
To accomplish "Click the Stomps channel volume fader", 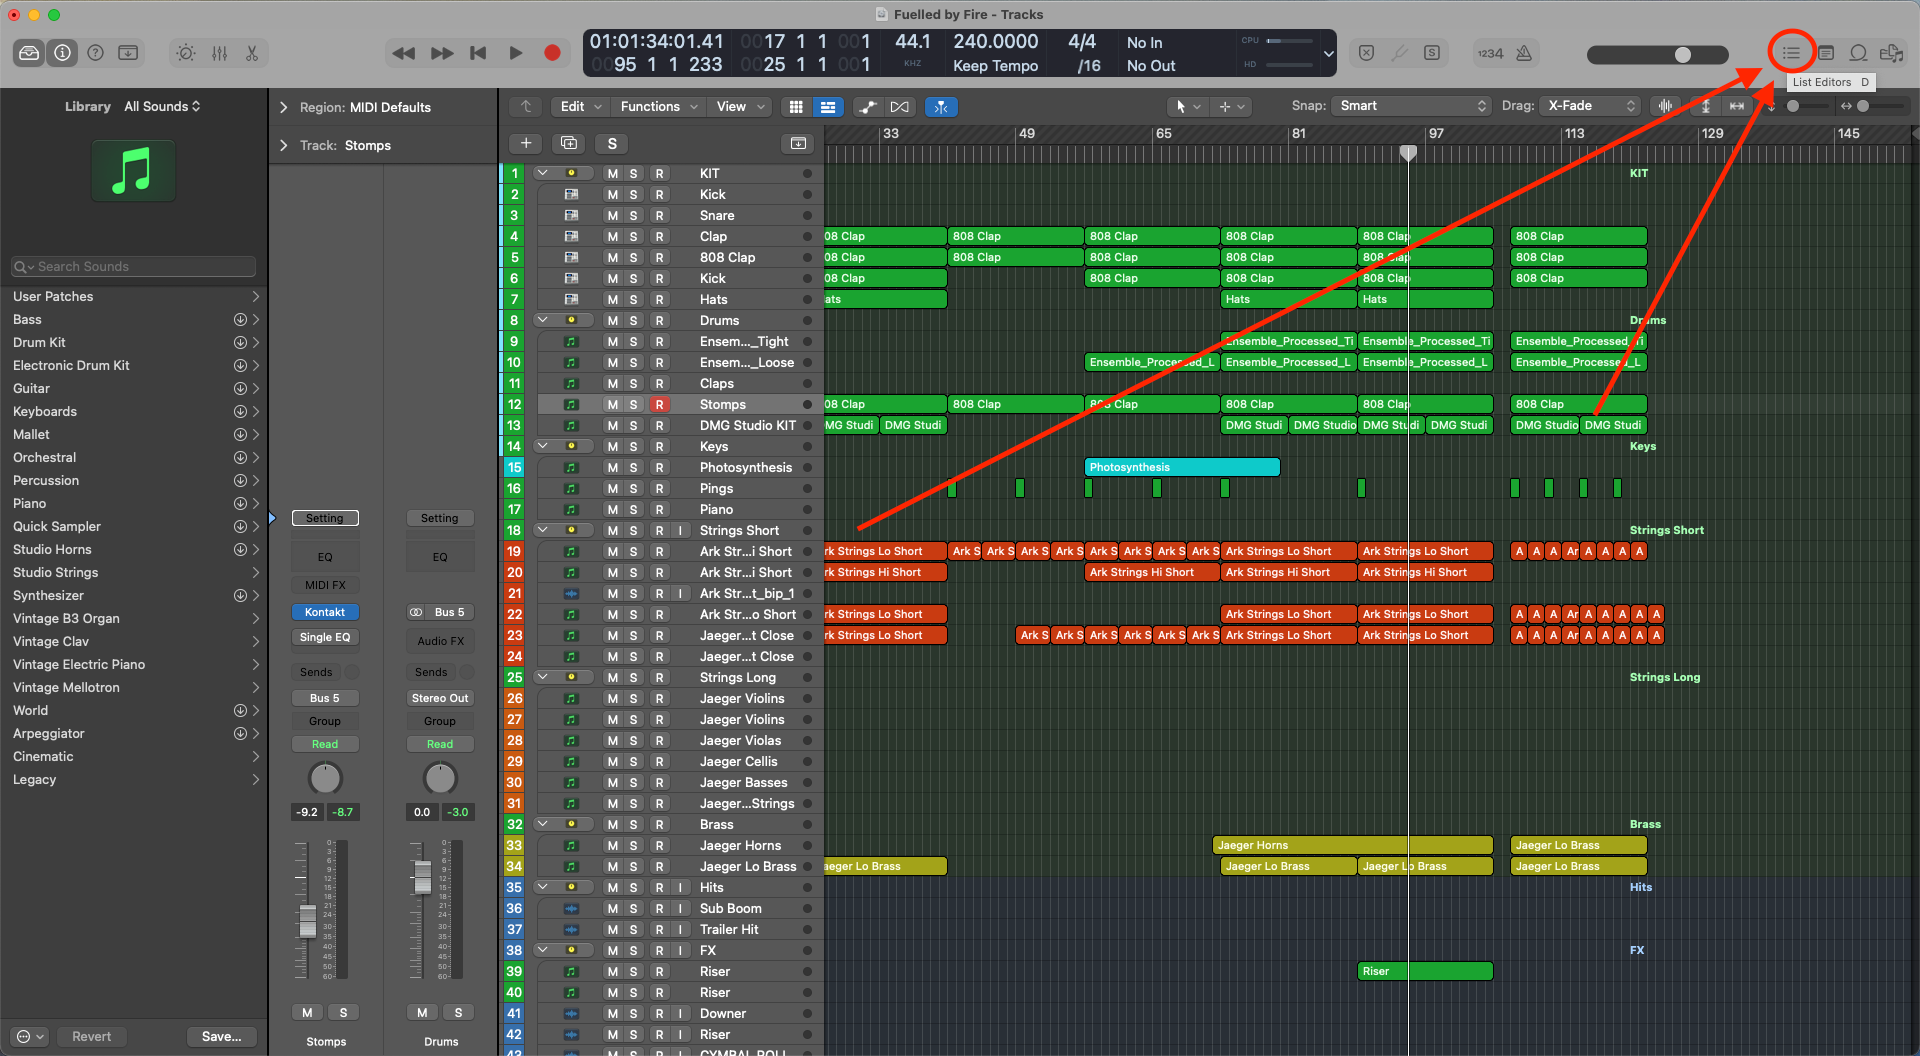I will point(308,921).
